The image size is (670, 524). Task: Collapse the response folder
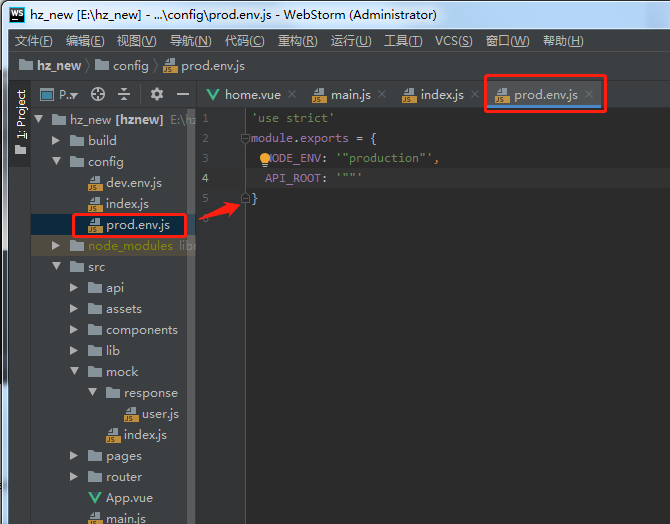(x=93, y=392)
